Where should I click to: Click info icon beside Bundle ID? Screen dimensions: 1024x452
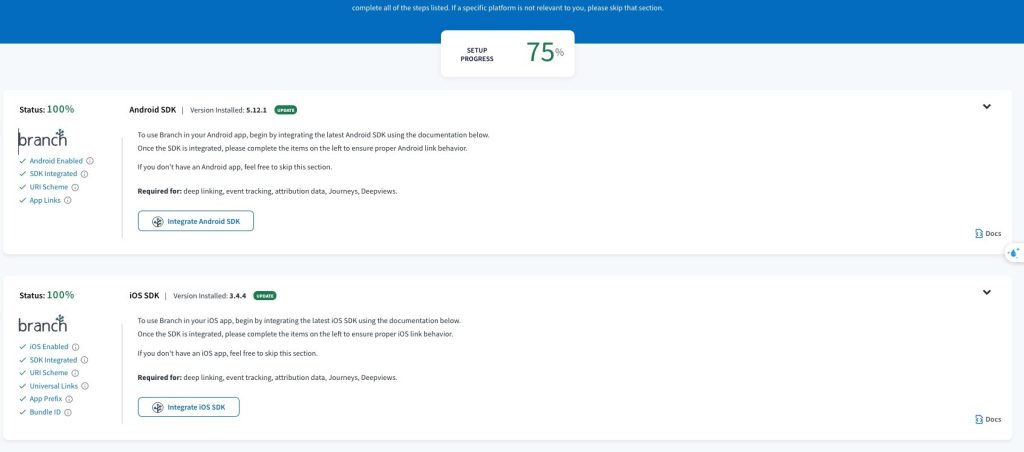pyautogui.click(x=67, y=412)
